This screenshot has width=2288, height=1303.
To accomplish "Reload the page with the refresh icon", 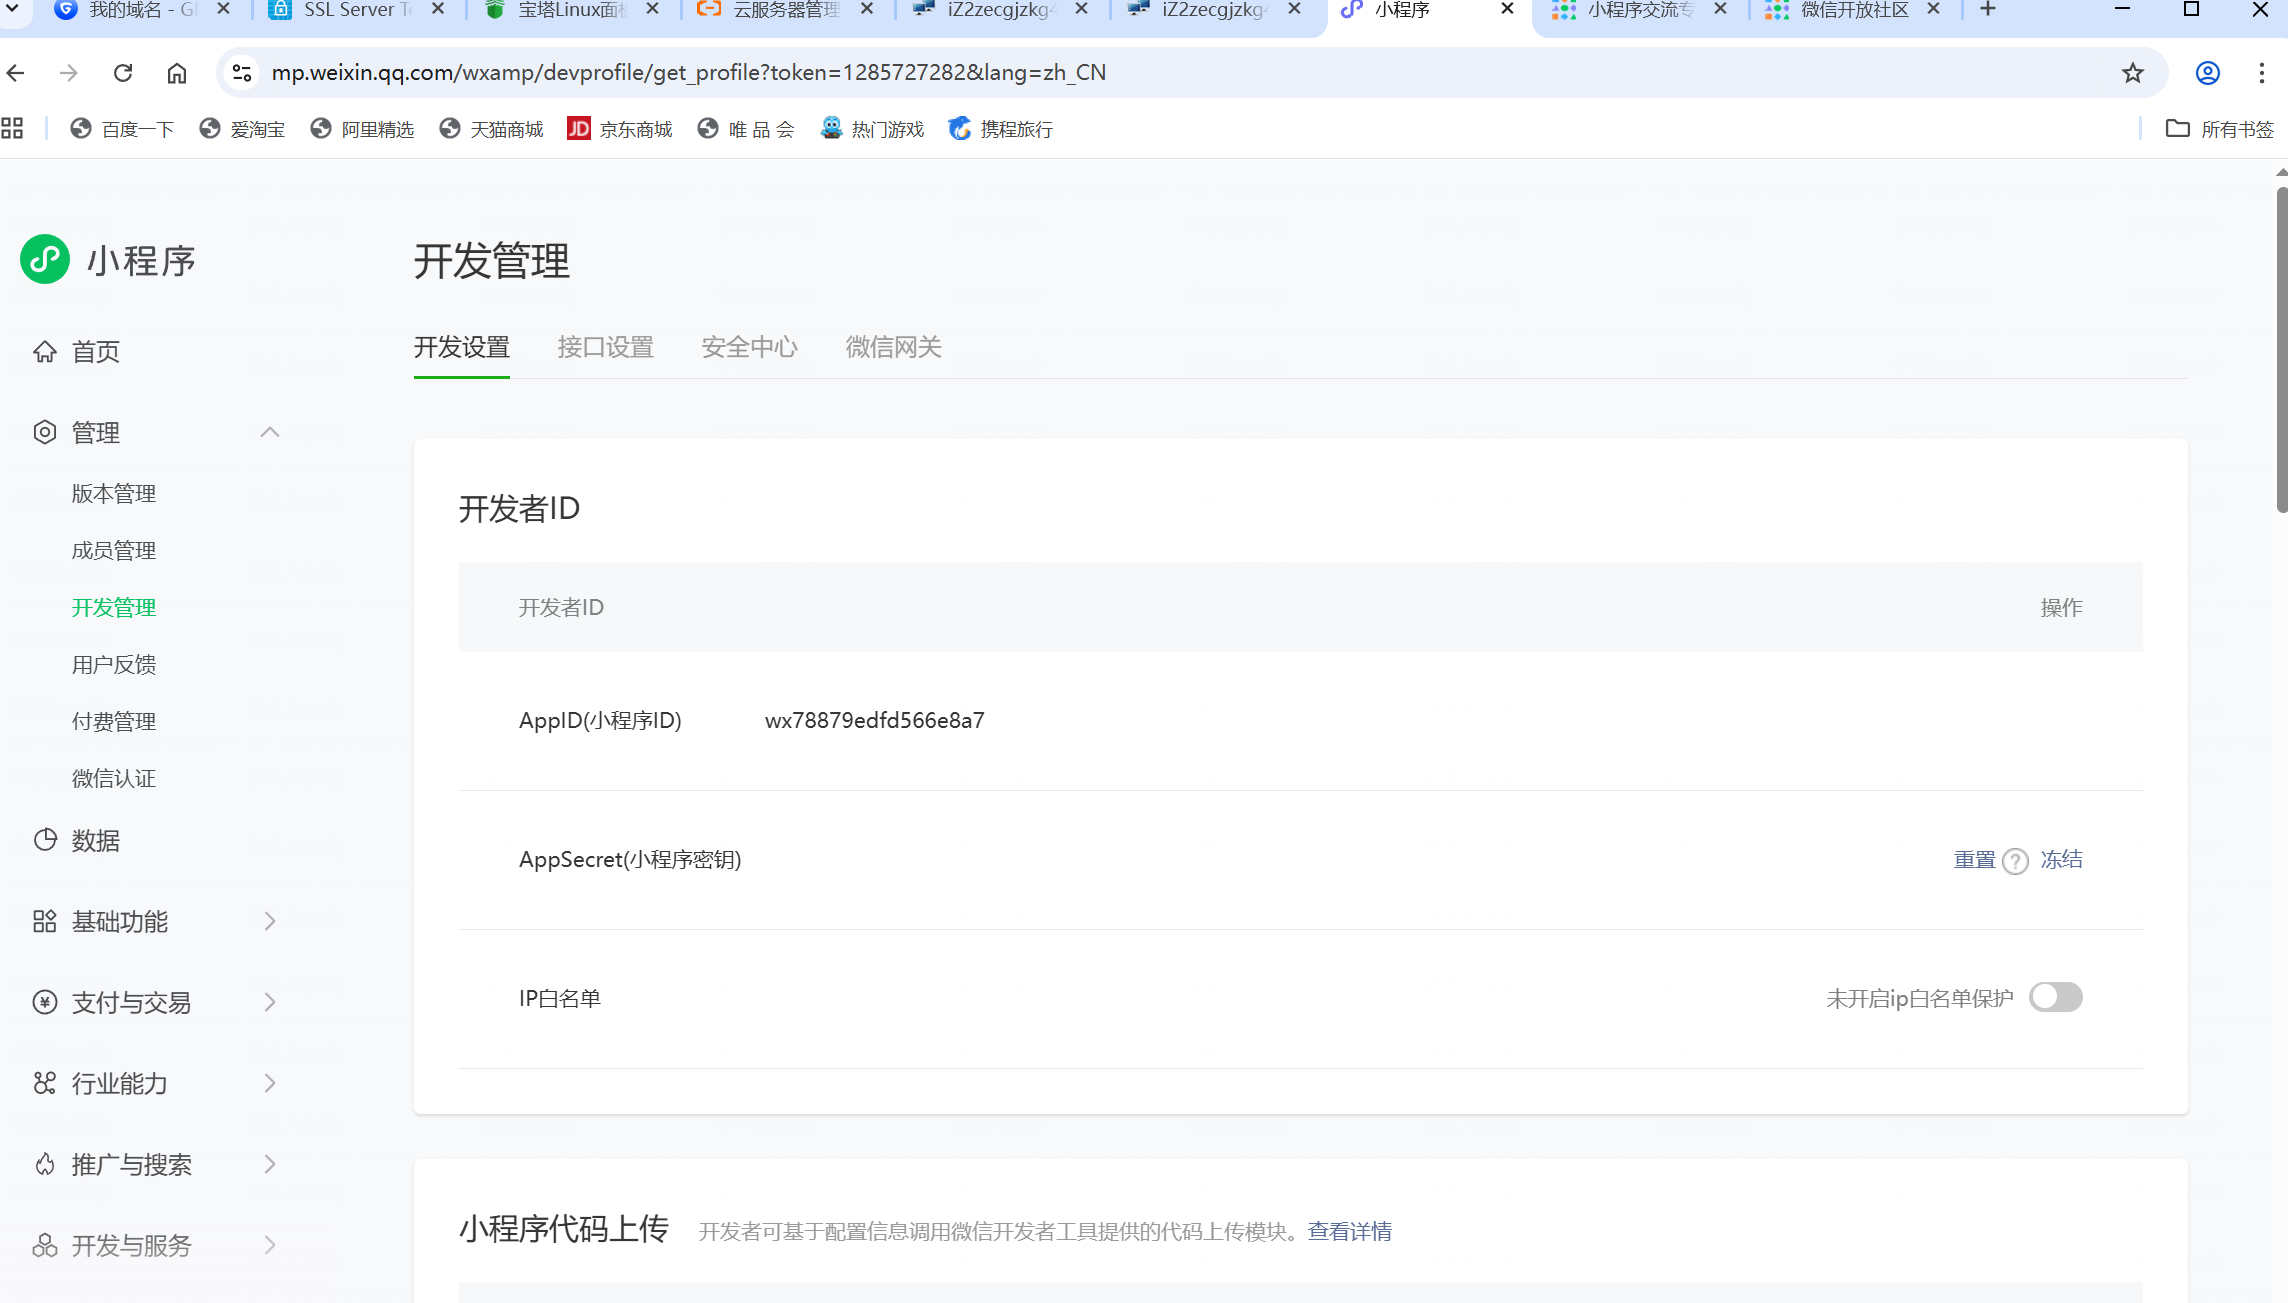I will tap(123, 73).
